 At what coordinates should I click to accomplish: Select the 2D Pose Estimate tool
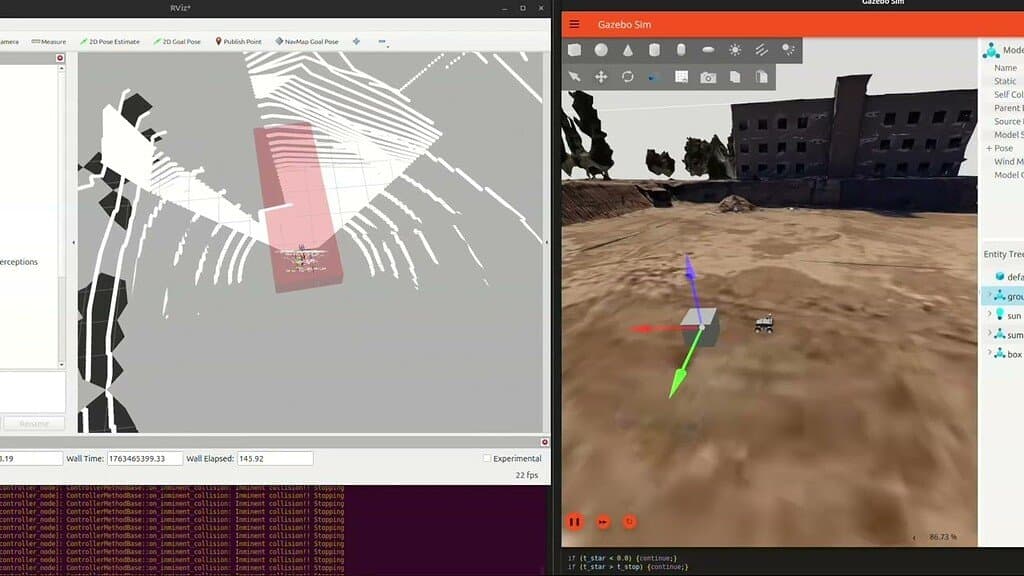tap(110, 41)
